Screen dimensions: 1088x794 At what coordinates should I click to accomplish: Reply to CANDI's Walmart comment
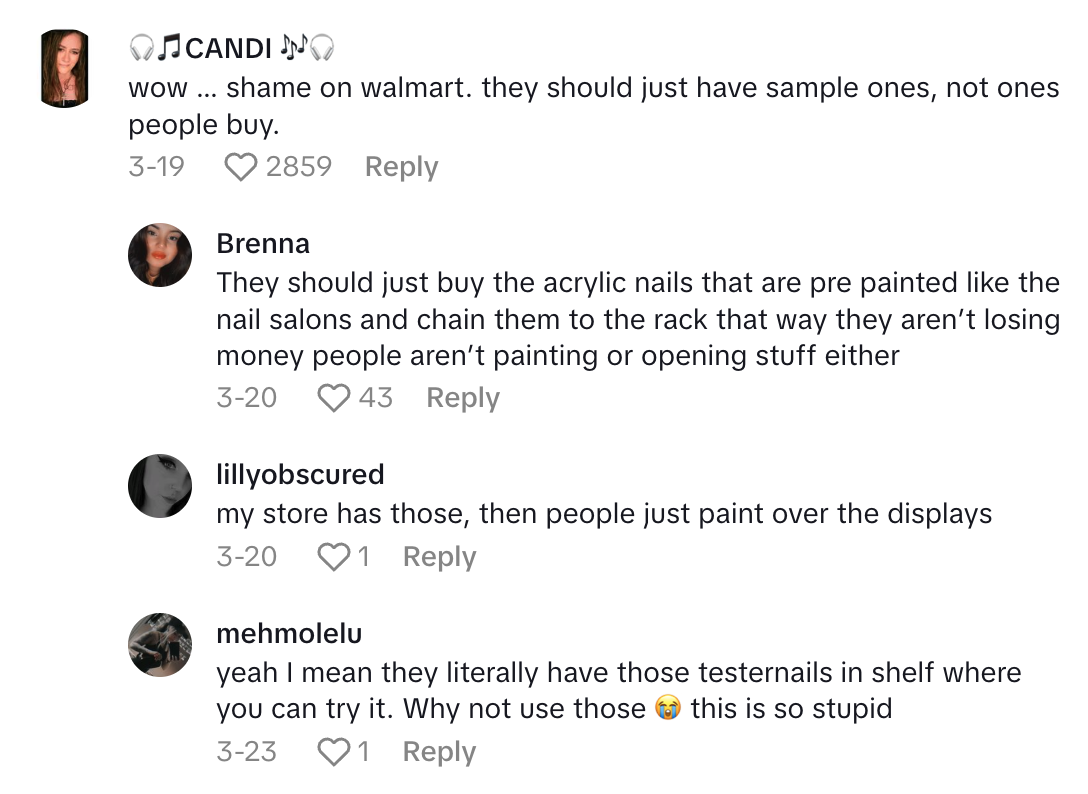click(401, 167)
